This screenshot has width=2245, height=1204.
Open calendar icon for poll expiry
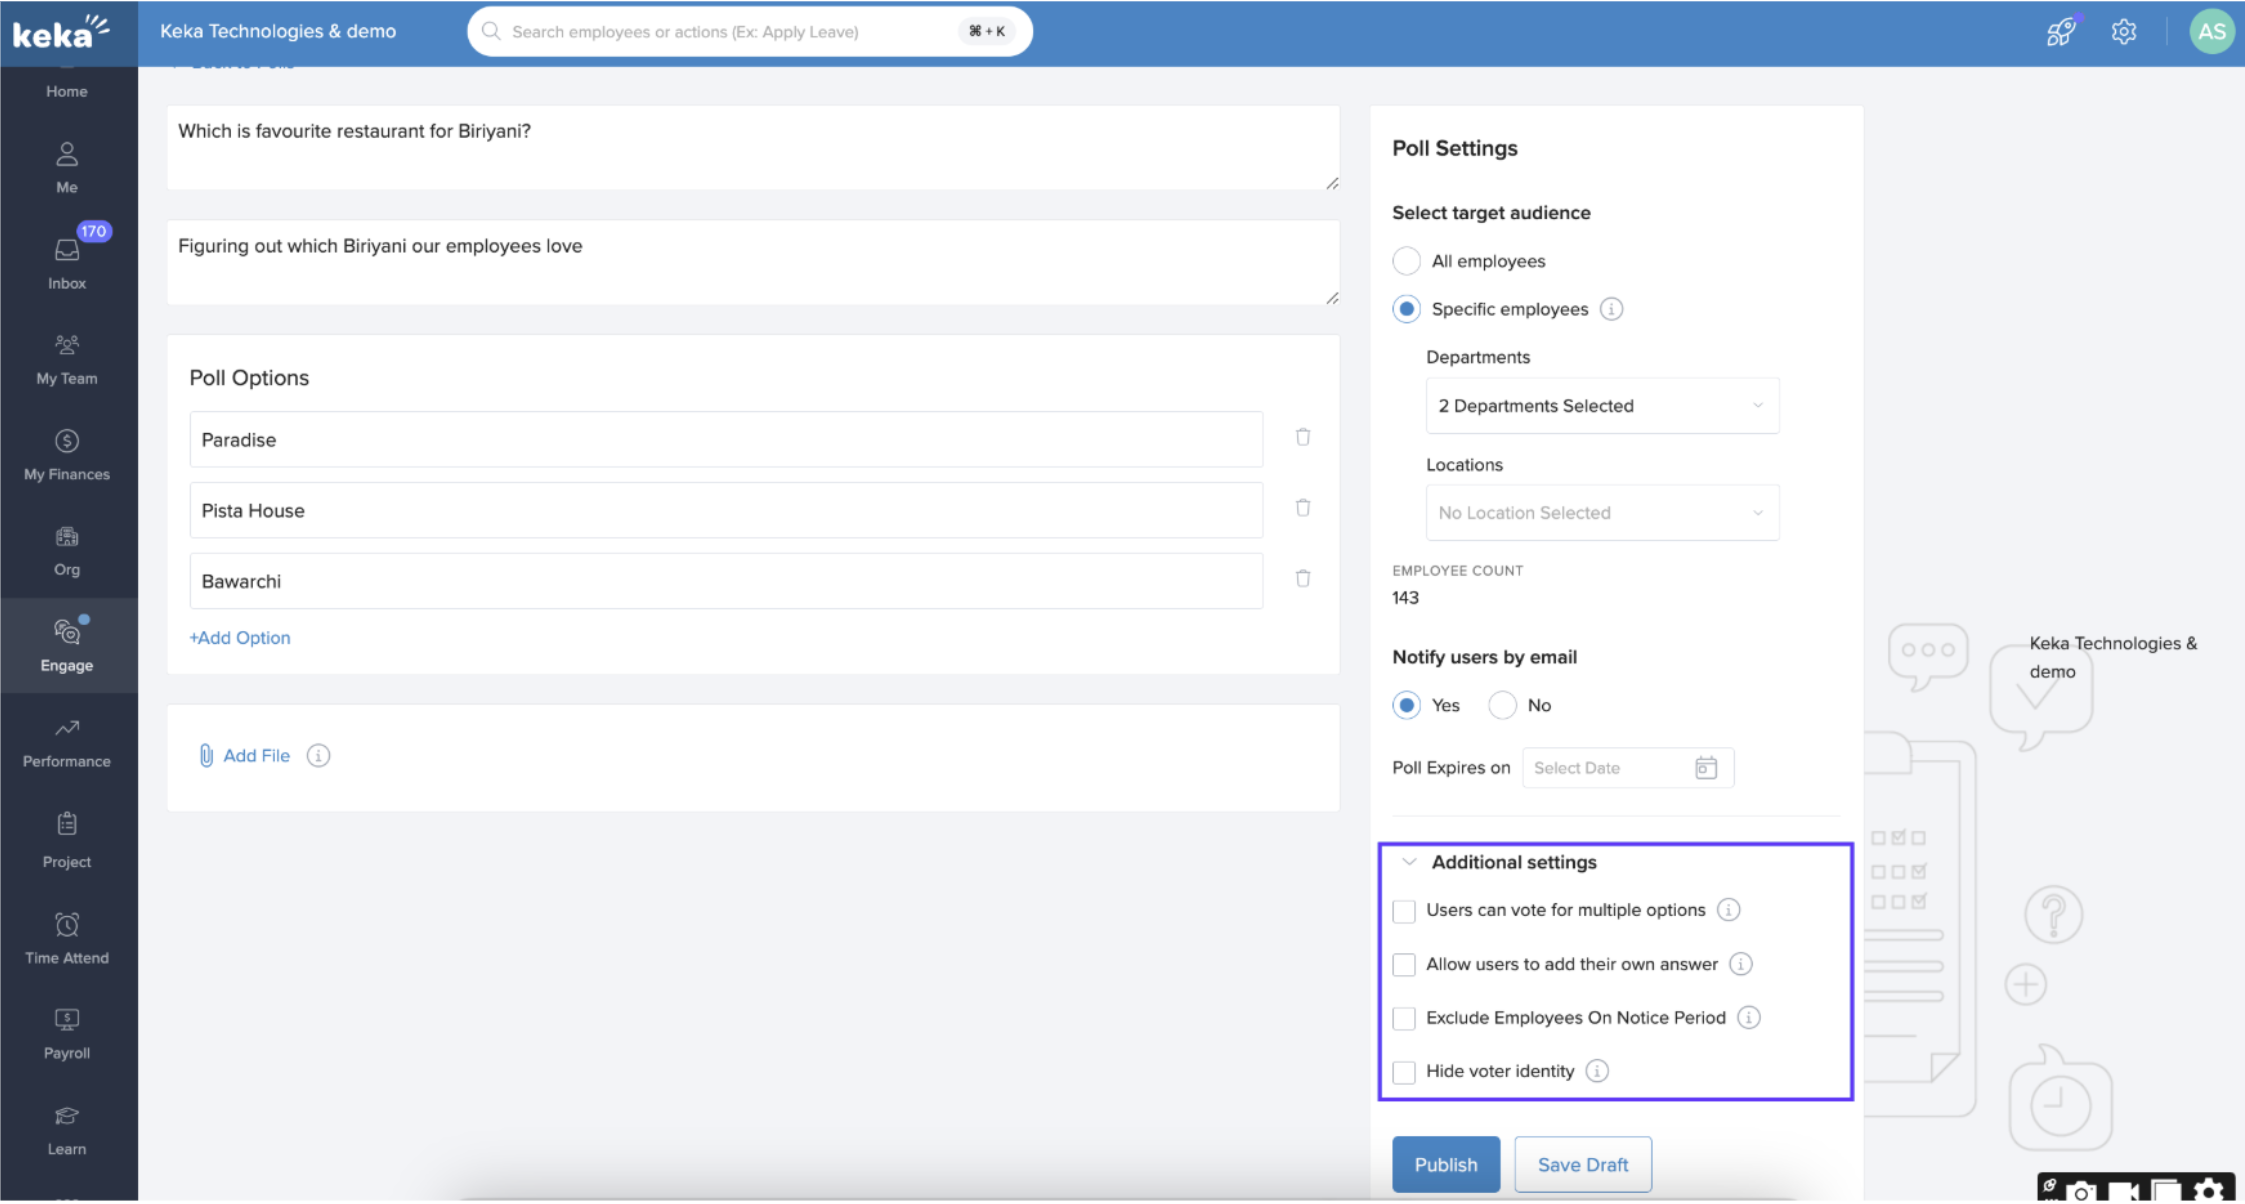tap(1706, 768)
